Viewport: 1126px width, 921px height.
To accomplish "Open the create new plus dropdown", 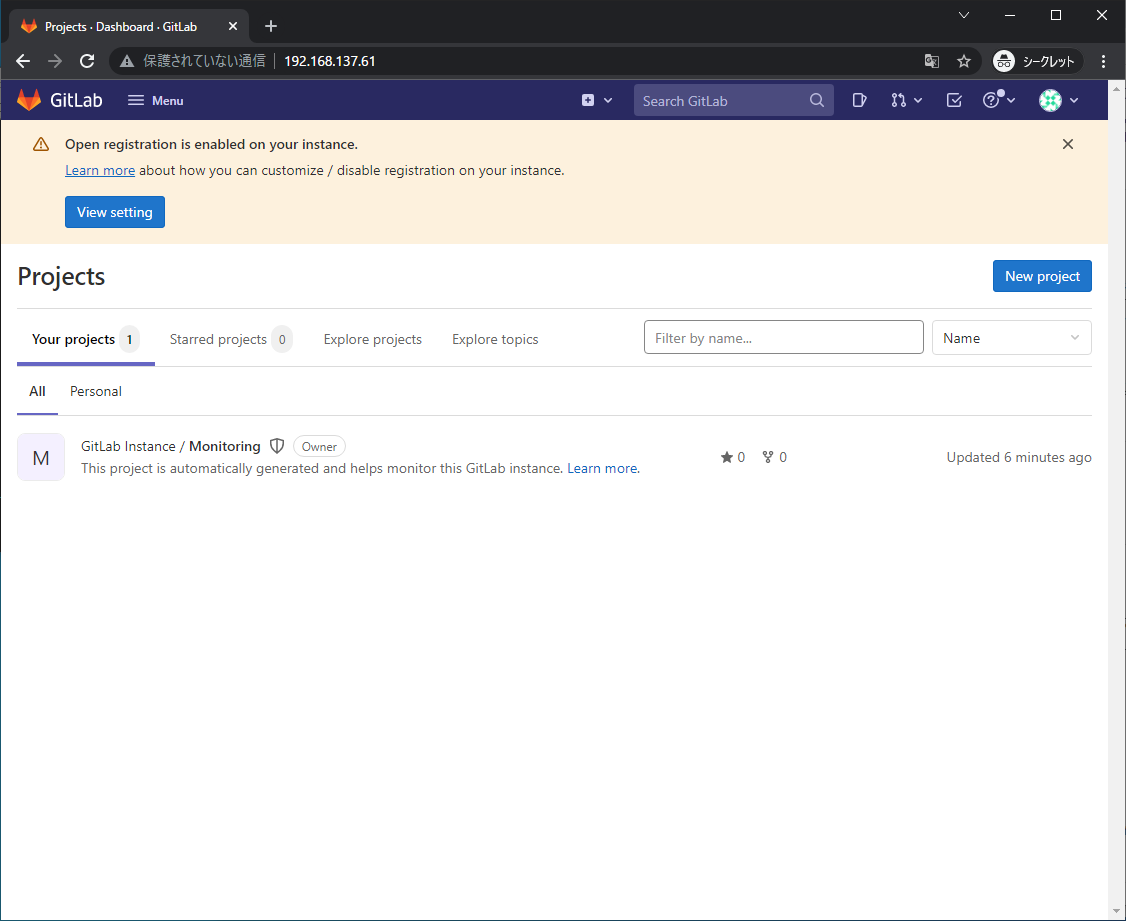I will point(597,100).
